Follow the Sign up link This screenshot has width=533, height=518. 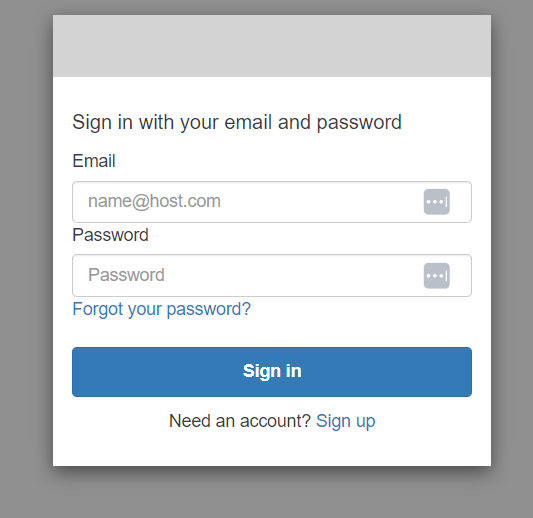(x=346, y=421)
